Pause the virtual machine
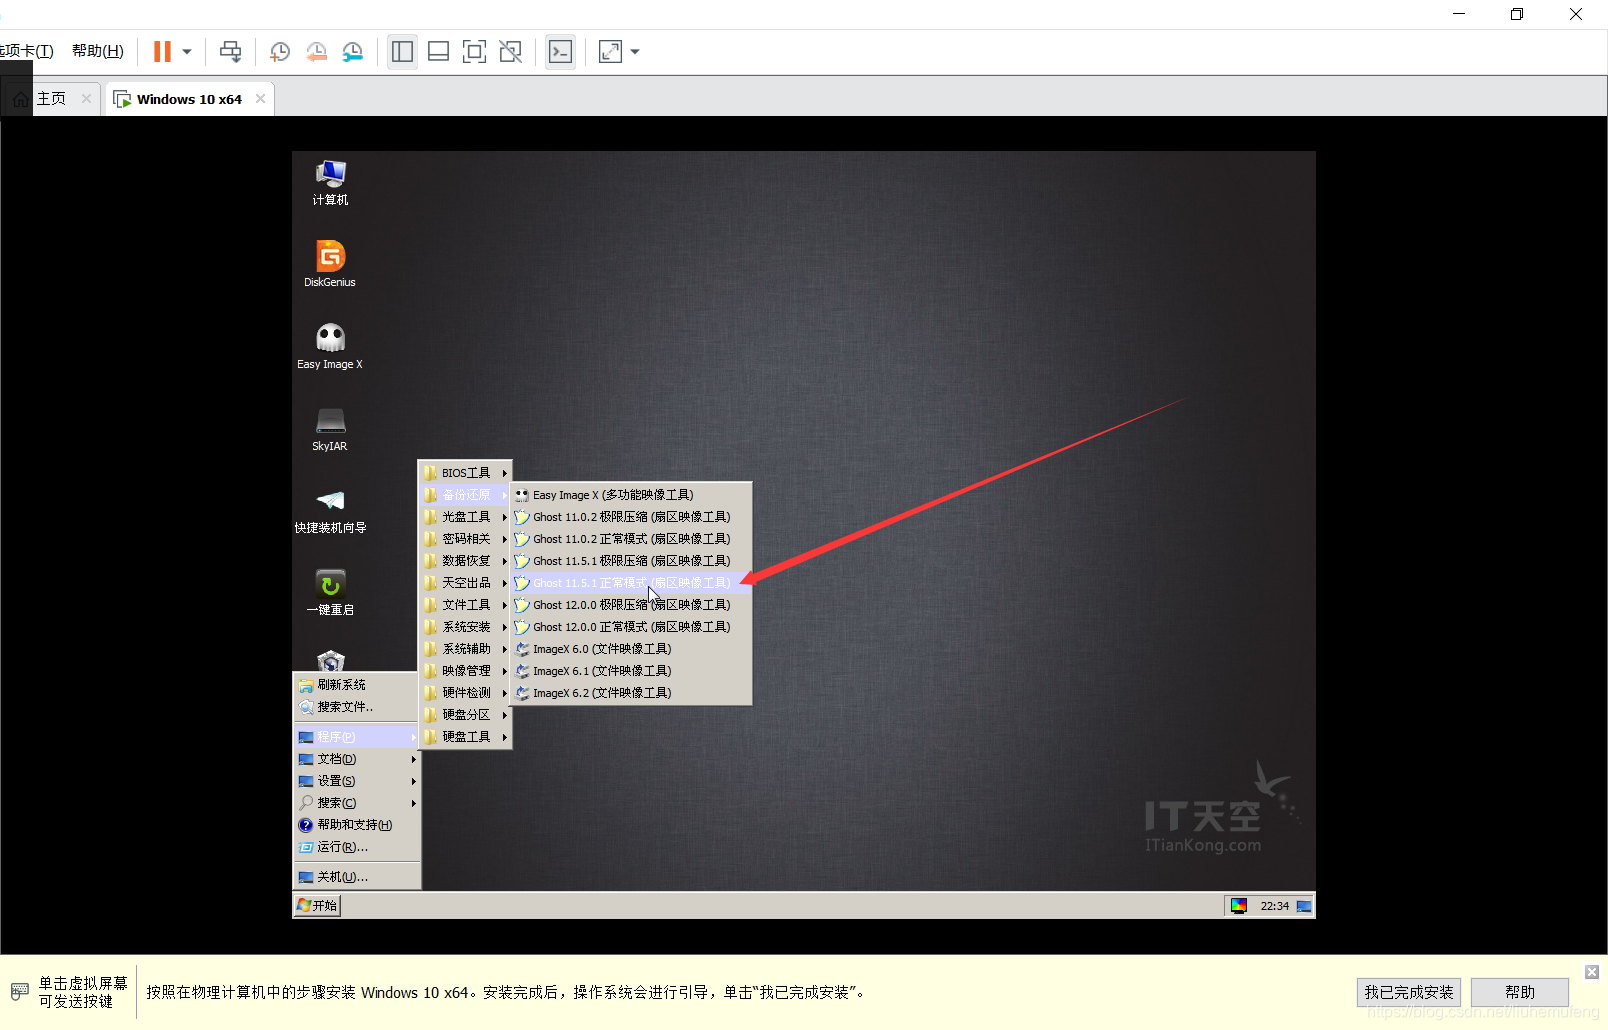Screen dimensions: 1608x1030 pos(162,51)
